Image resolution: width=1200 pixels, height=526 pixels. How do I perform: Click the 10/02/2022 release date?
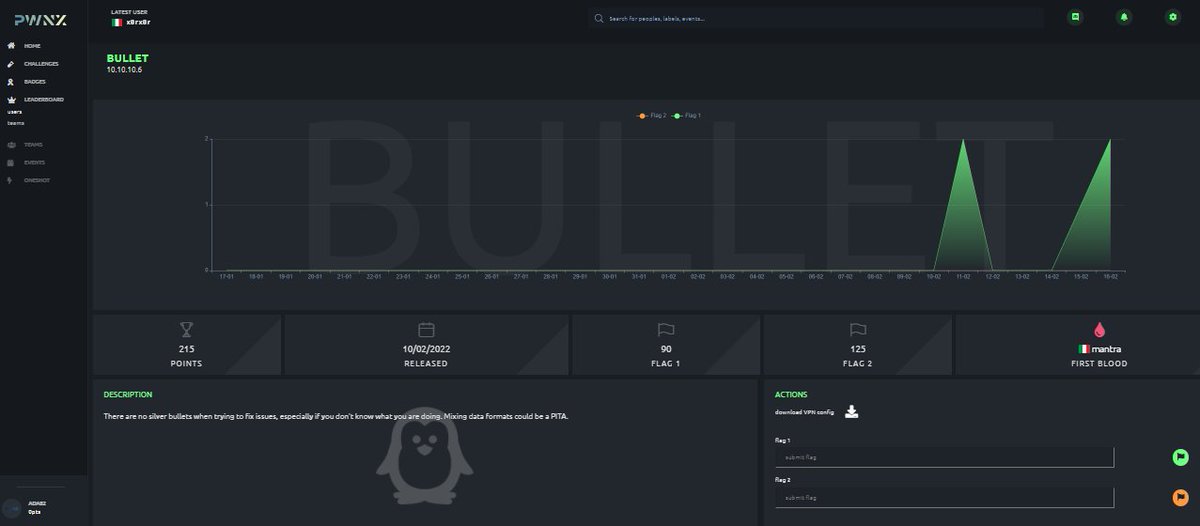[426, 349]
